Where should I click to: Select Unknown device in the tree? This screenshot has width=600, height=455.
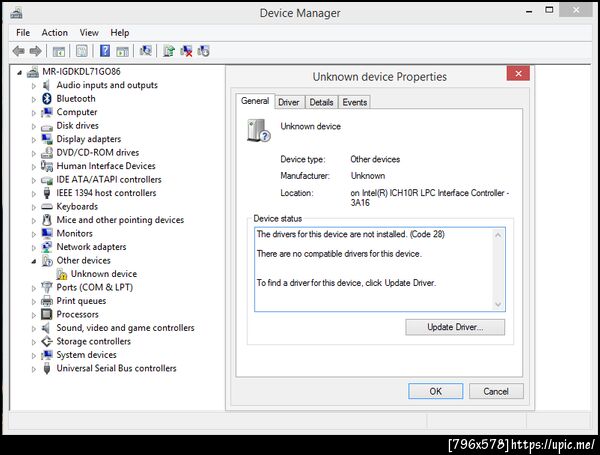[x=104, y=274]
